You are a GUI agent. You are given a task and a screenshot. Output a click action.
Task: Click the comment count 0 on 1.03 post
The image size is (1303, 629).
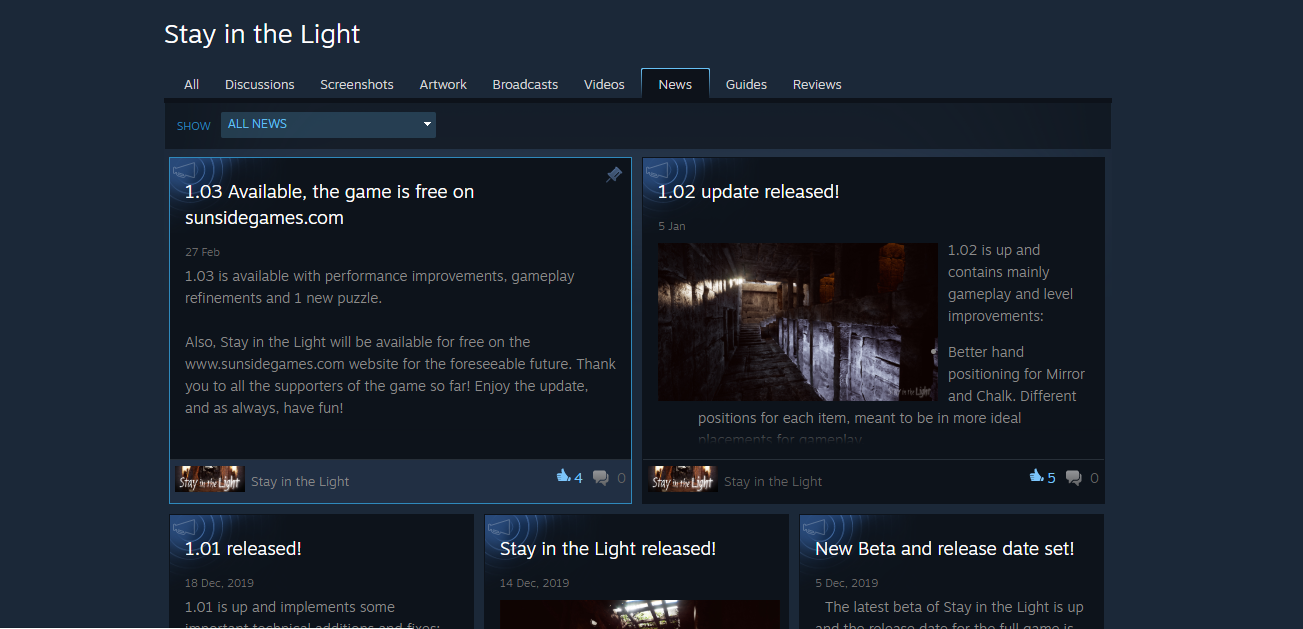pos(621,478)
